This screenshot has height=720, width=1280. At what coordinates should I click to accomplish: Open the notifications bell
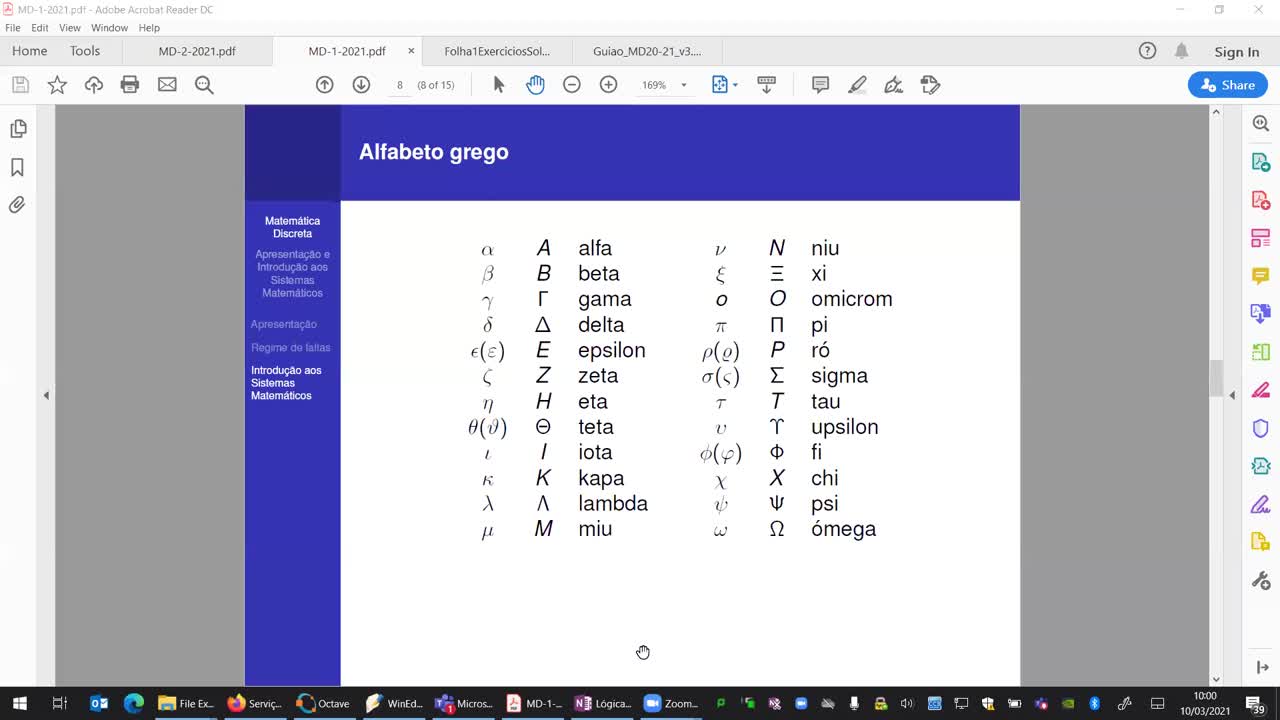point(1181,51)
